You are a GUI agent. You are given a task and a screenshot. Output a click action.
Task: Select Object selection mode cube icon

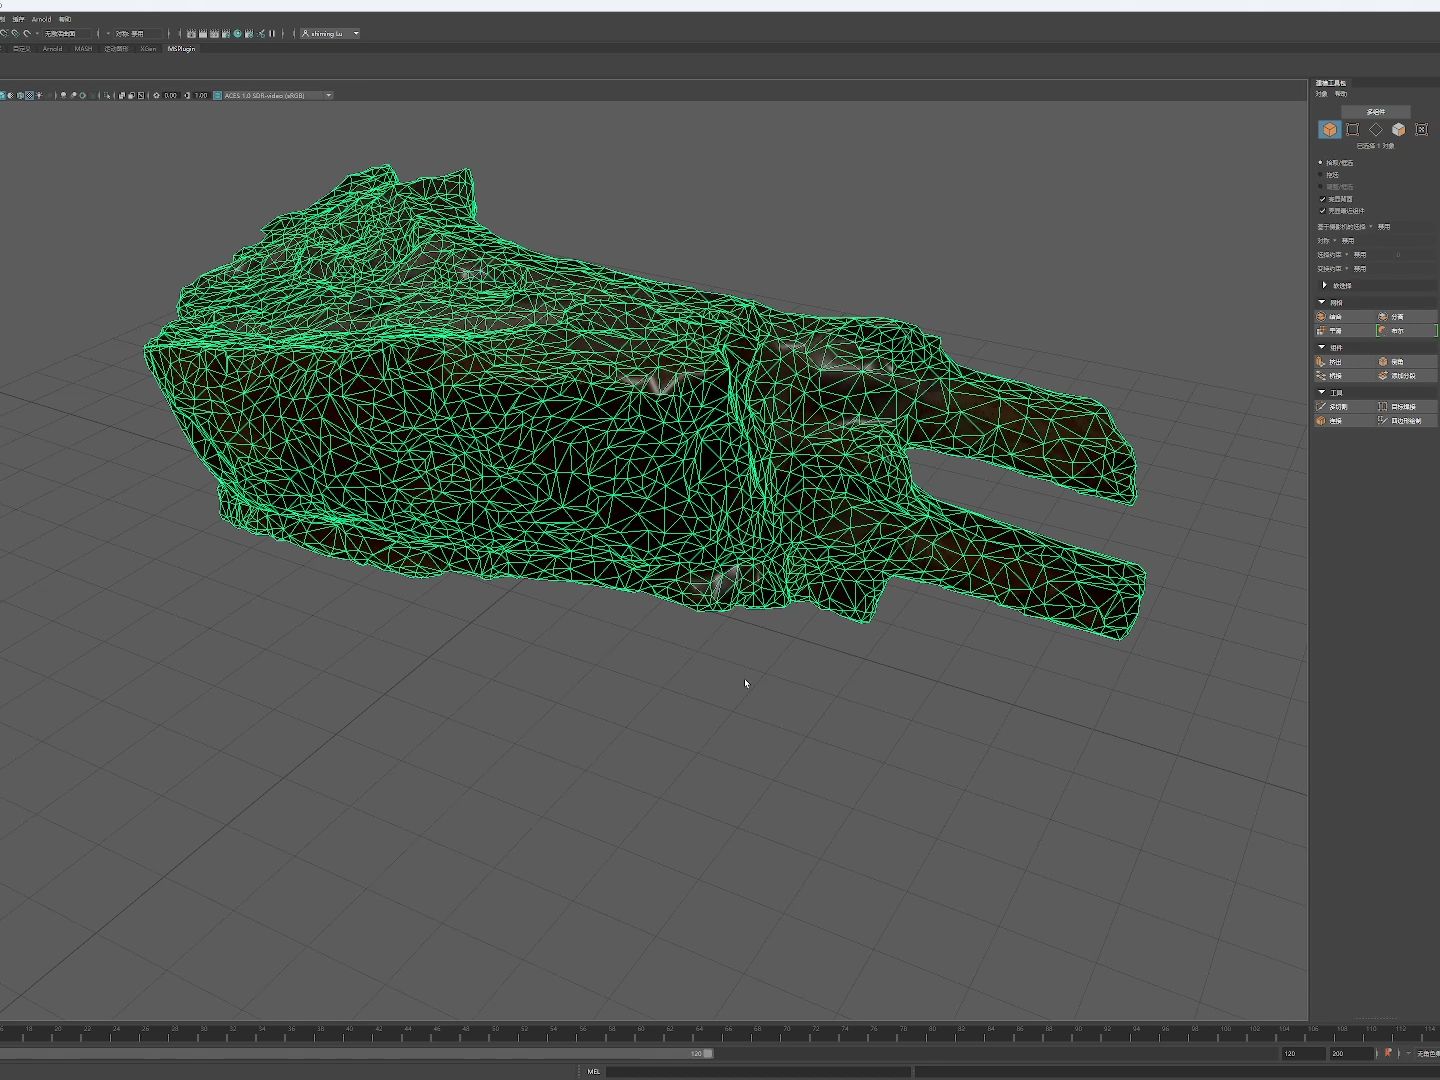pos(1329,130)
